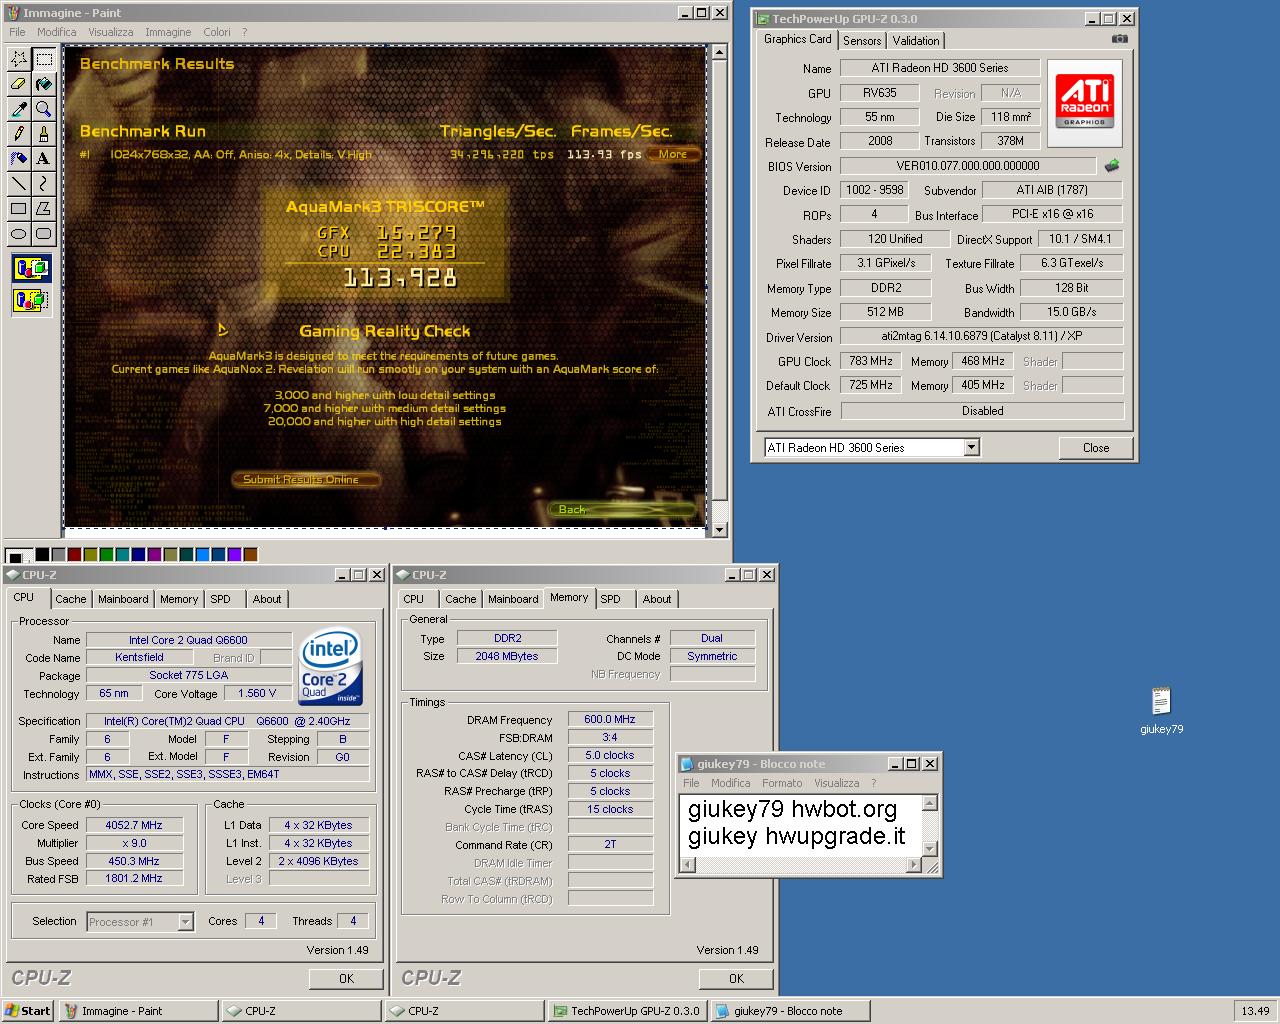Open the SPD tab in the left CPU-Z window
1280x1024 pixels.
220,599
